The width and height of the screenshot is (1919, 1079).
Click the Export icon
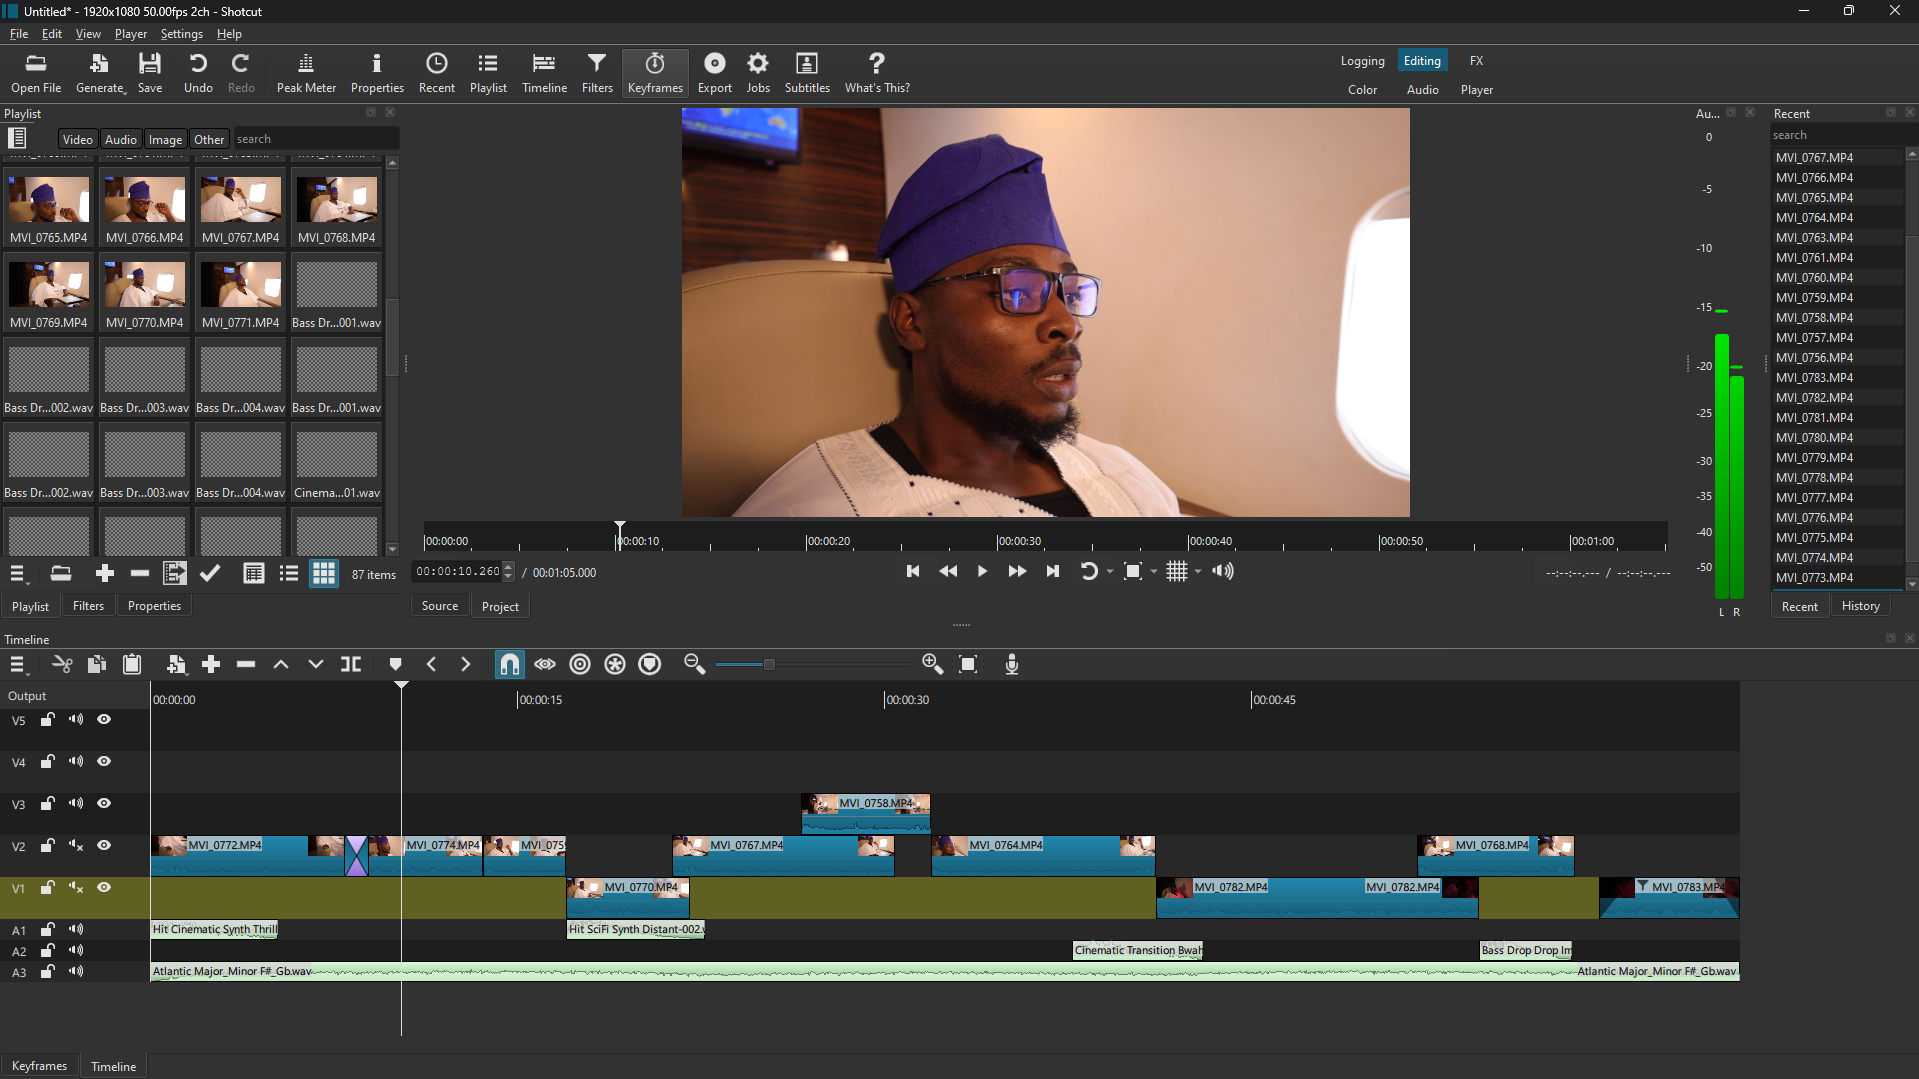tap(714, 73)
